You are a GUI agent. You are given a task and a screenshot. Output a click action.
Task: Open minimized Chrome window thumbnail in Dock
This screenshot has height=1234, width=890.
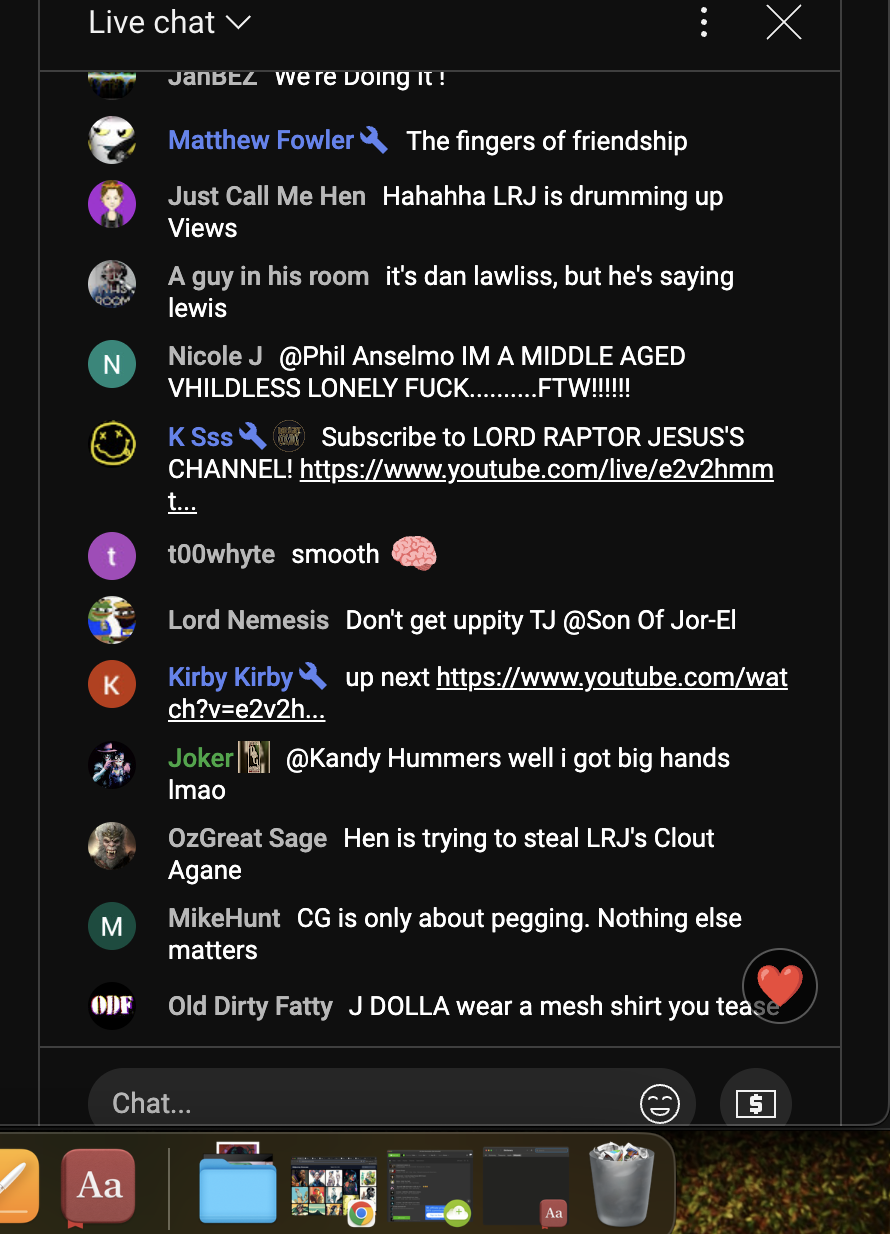334,1187
